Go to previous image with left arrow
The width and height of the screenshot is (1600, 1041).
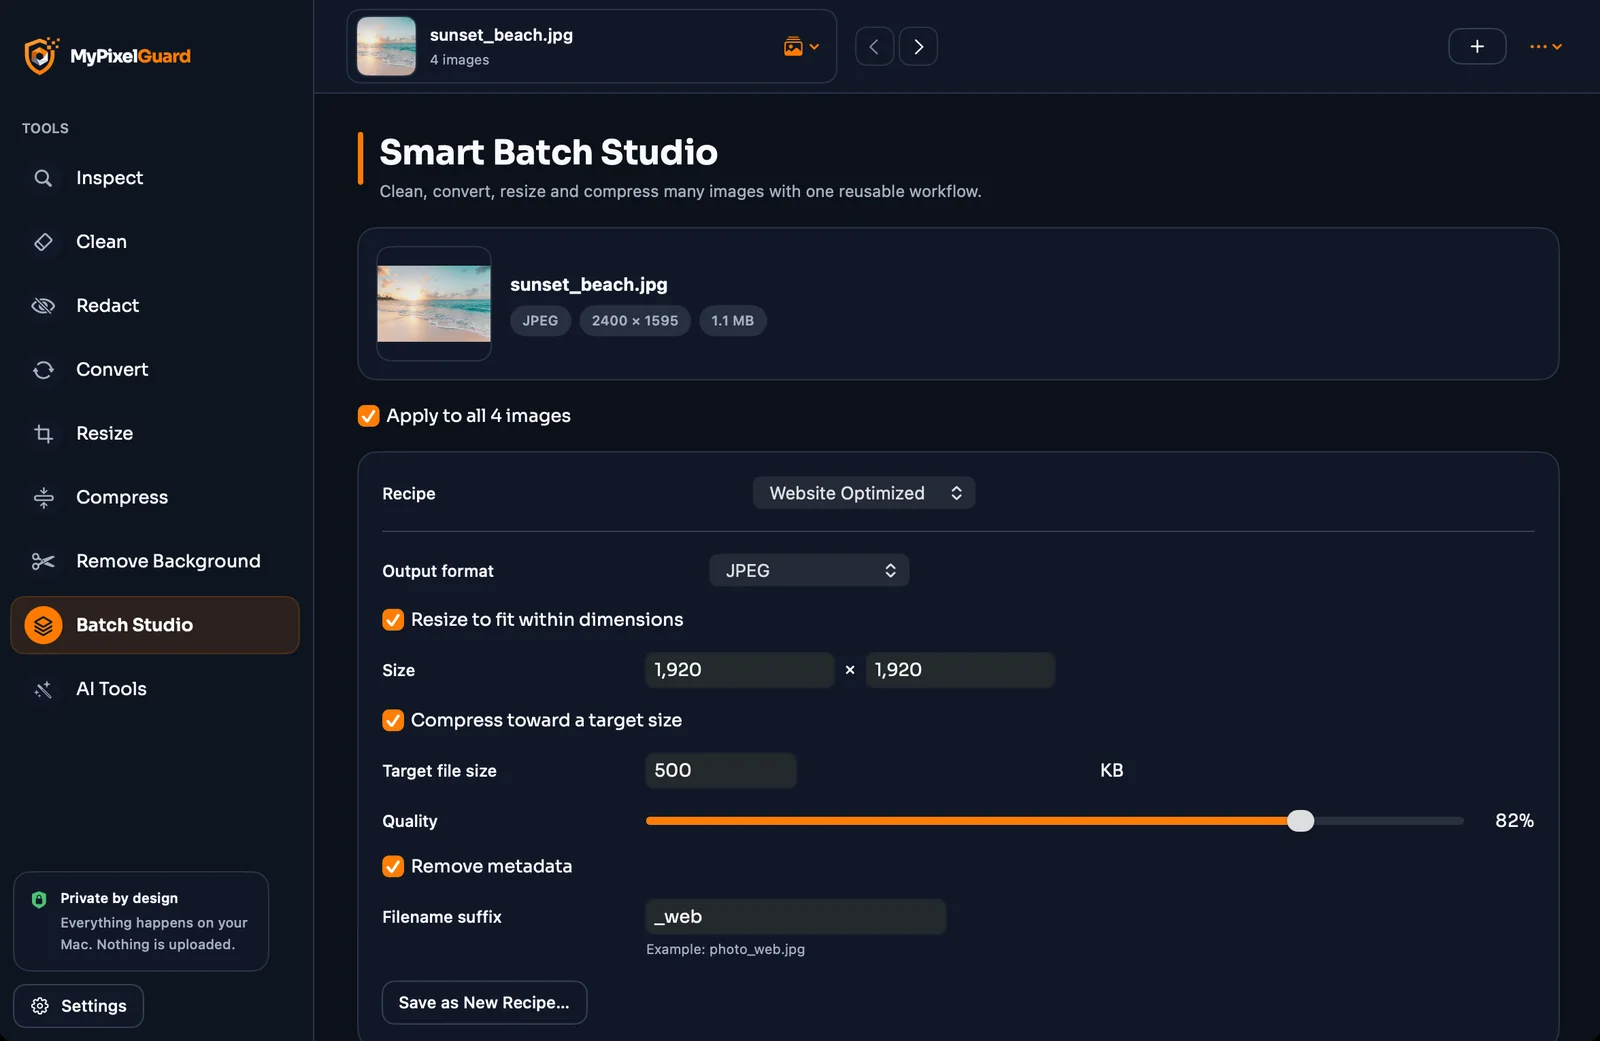(x=874, y=47)
